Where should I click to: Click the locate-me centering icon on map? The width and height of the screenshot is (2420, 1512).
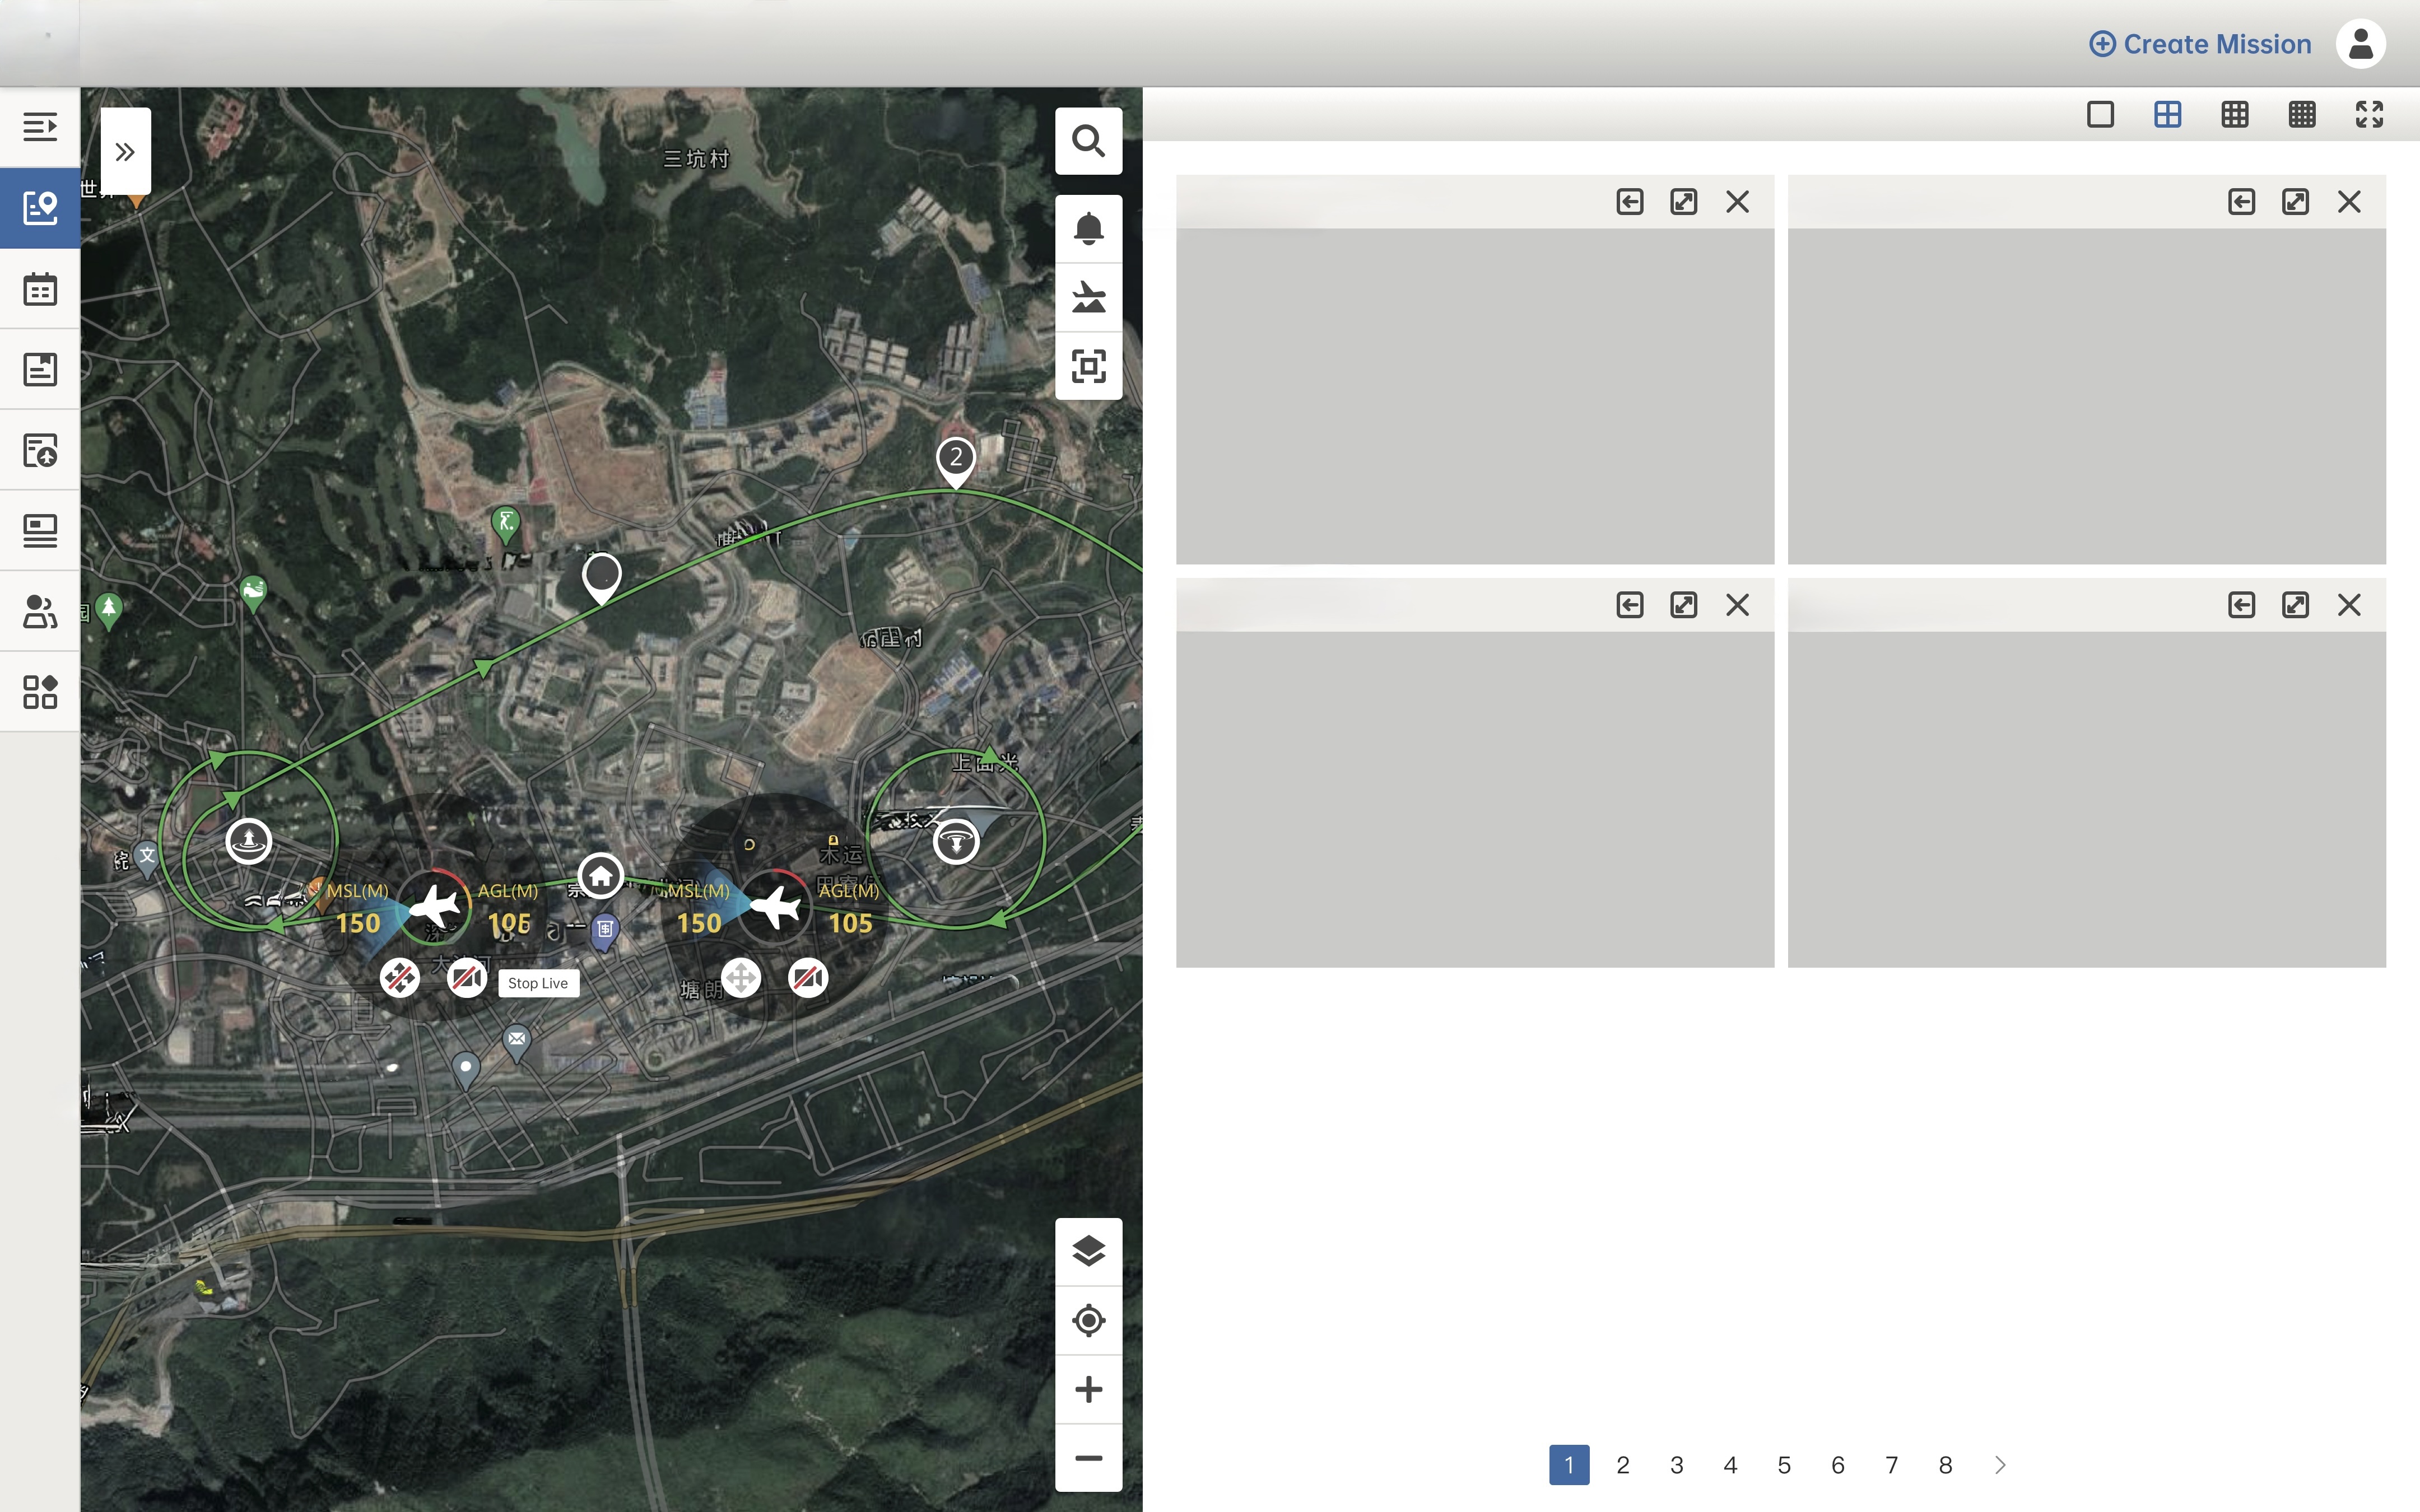(1089, 1320)
